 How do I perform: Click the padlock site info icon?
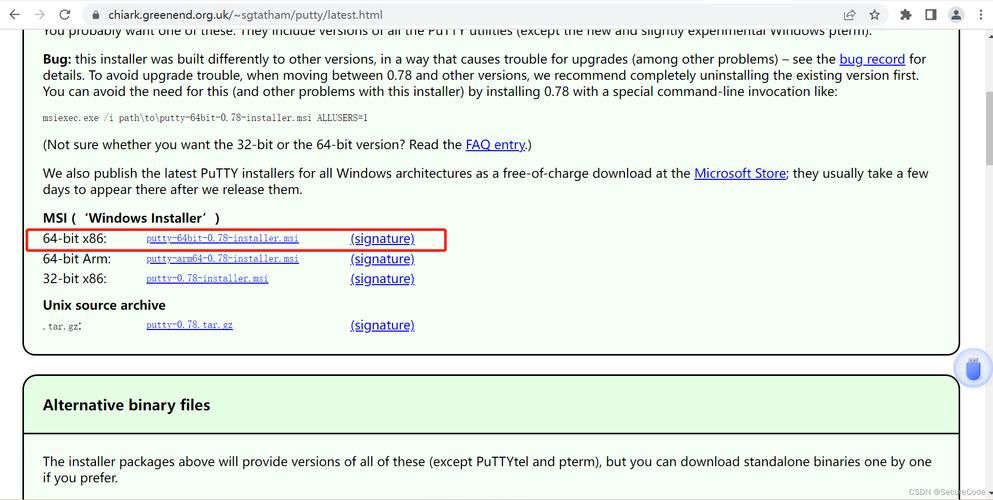click(x=96, y=15)
